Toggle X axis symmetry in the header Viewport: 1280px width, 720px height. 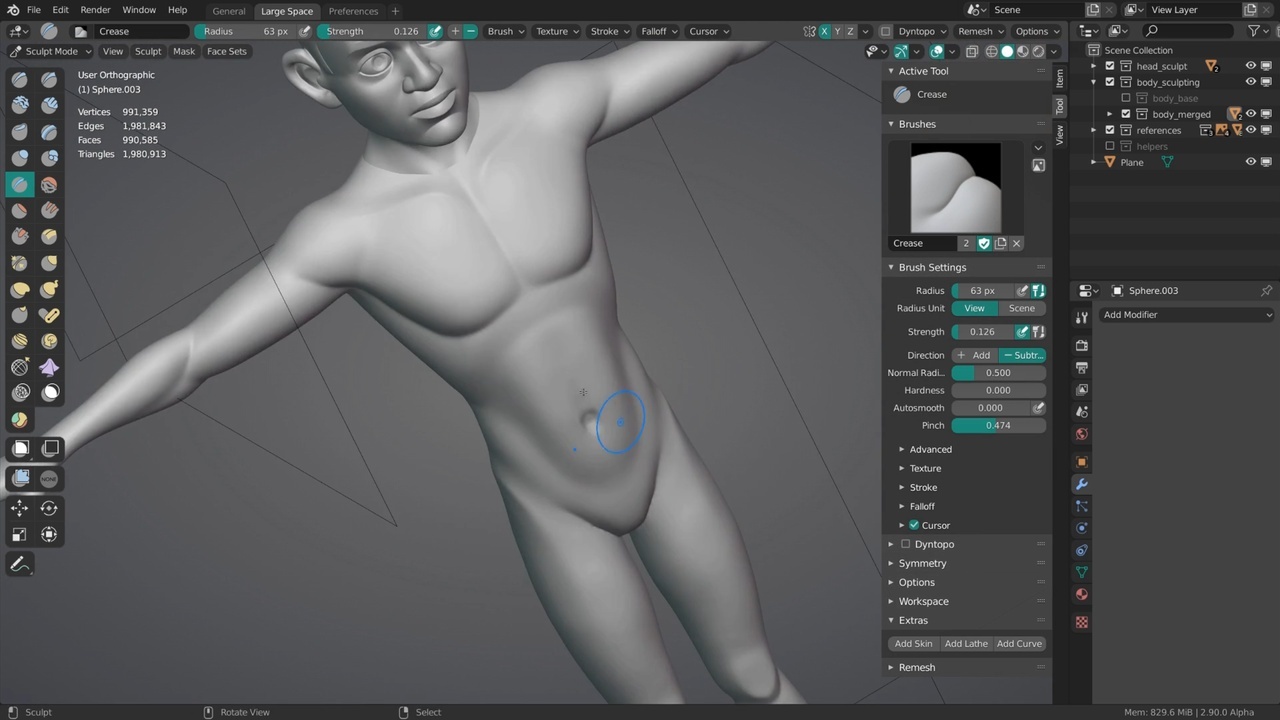coord(824,31)
